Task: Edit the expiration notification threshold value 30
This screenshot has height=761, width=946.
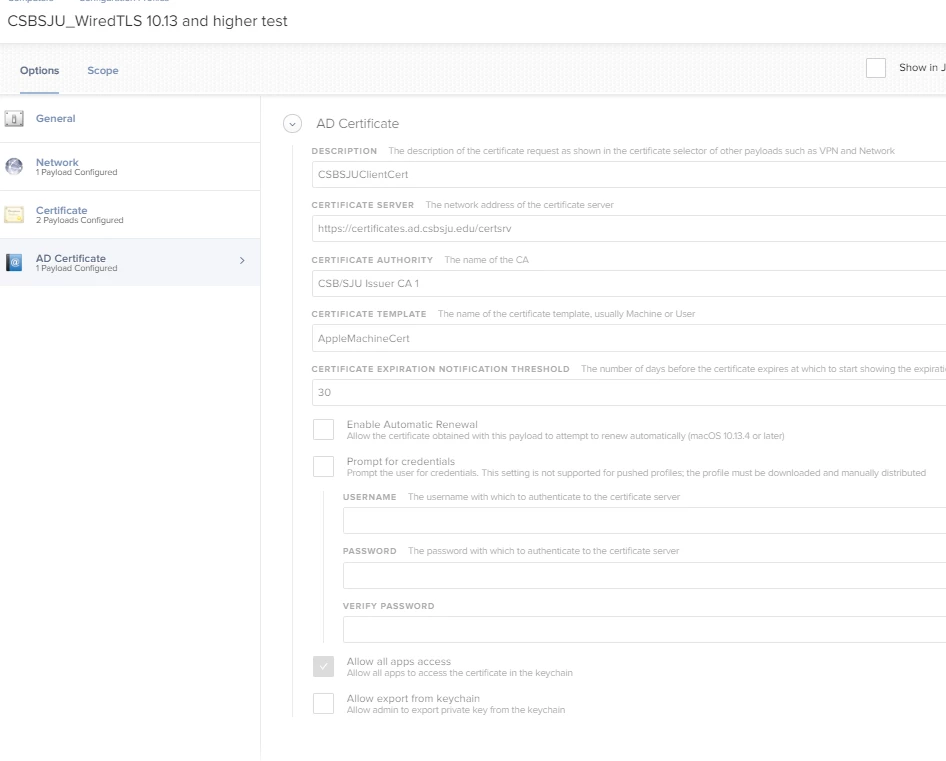Action: click(x=629, y=392)
